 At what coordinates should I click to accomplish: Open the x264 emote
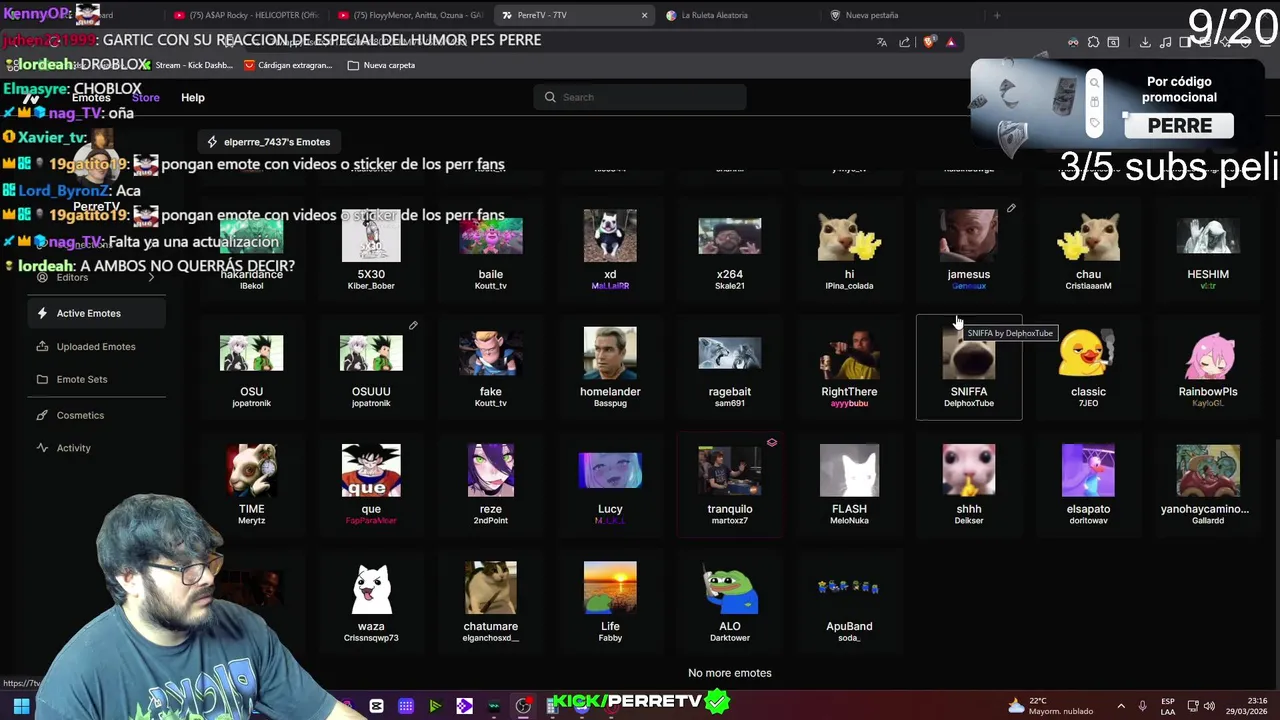coord(730,250)
